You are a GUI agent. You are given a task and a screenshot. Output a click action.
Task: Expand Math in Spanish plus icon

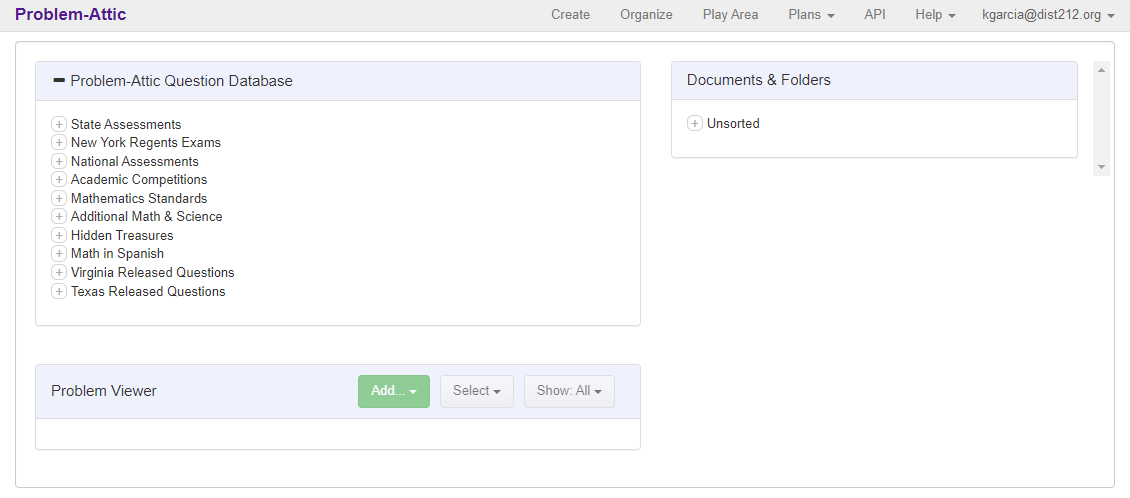pos(59,254)
